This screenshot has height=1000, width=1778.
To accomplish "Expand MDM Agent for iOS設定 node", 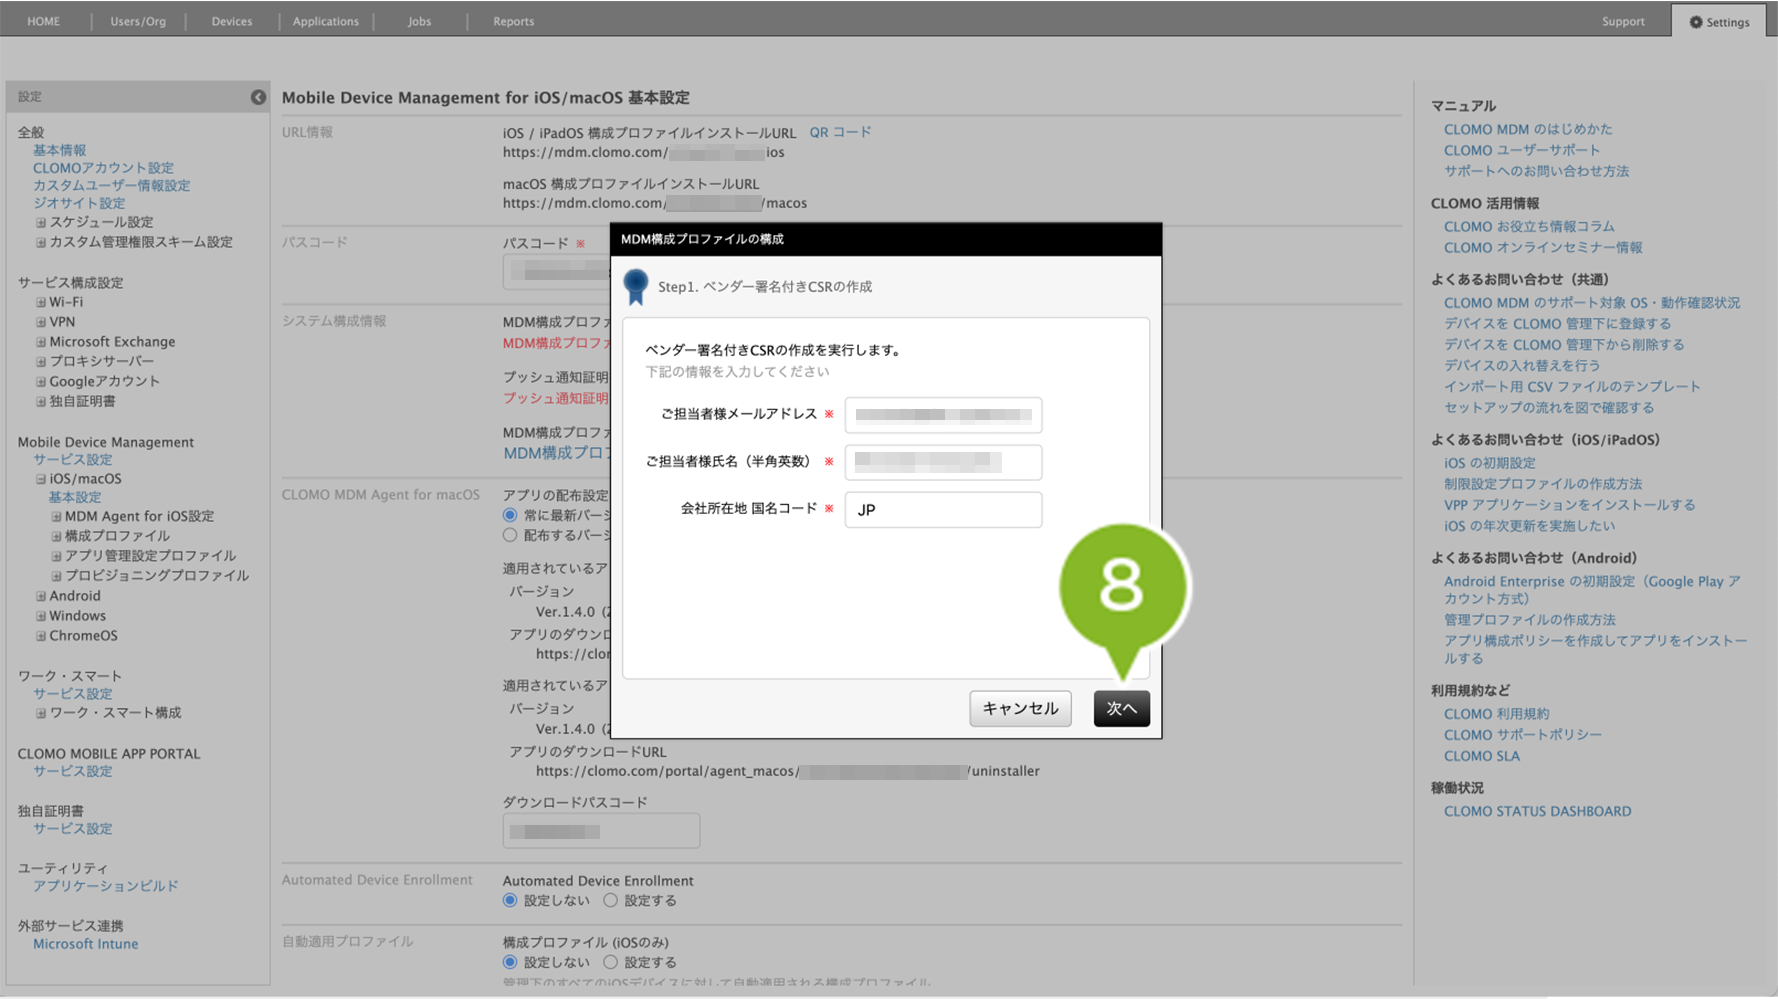I will click(56, 517).
